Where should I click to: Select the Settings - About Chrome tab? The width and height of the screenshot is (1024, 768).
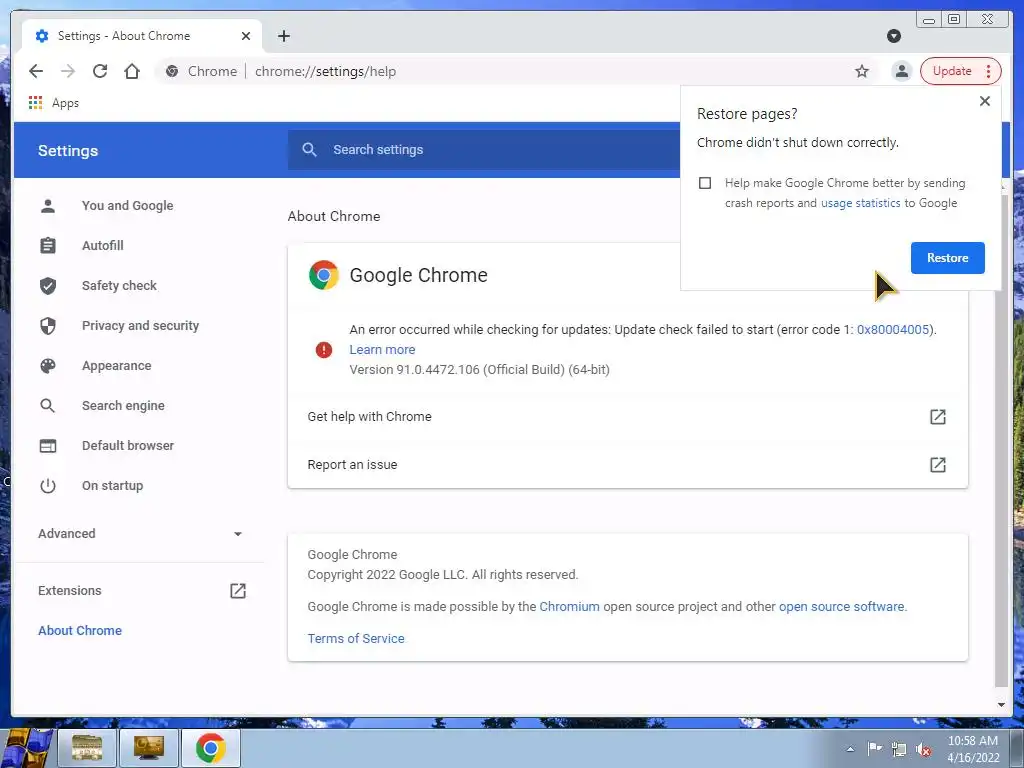(142, 36)
